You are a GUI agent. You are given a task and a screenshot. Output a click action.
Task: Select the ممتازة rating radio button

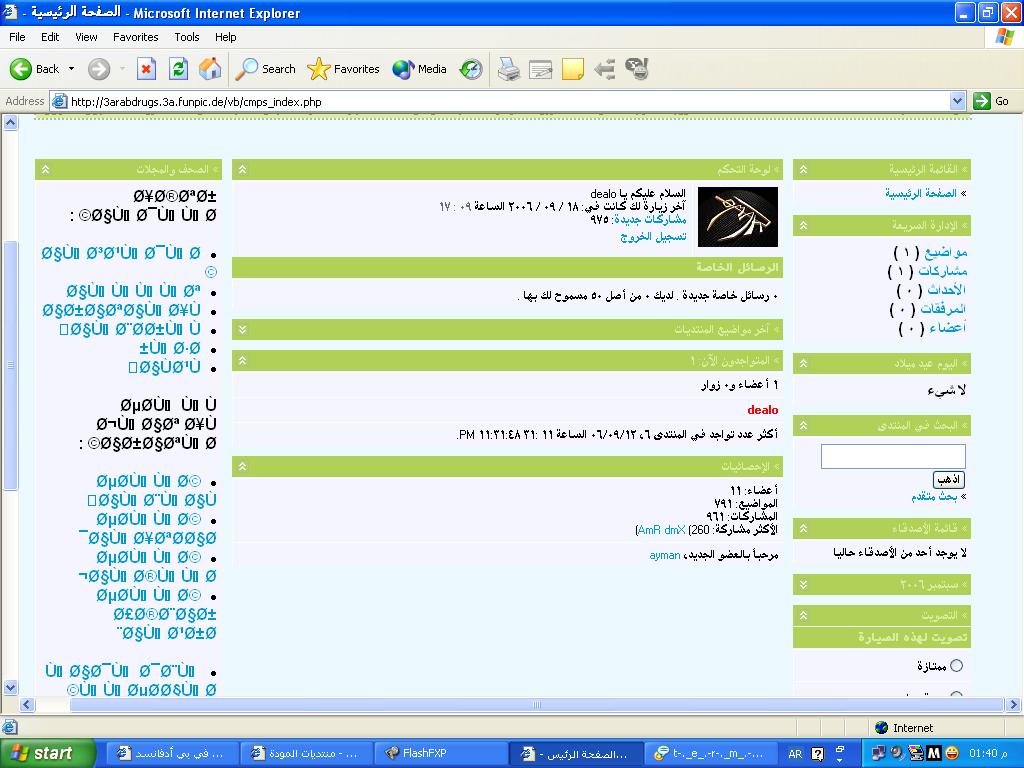[956, 665]
